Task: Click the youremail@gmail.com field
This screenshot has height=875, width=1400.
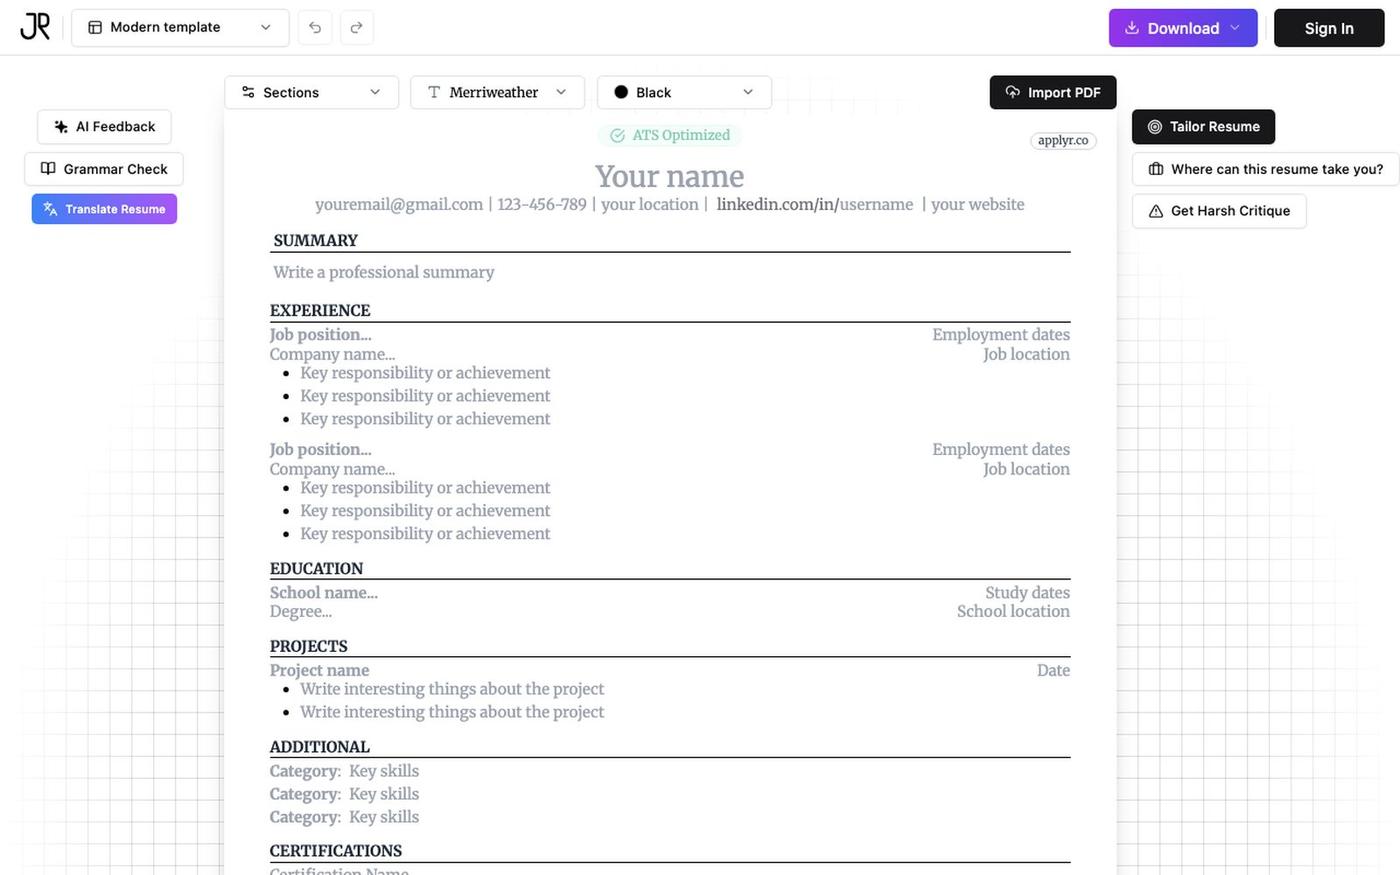Action: click(399, 204)
